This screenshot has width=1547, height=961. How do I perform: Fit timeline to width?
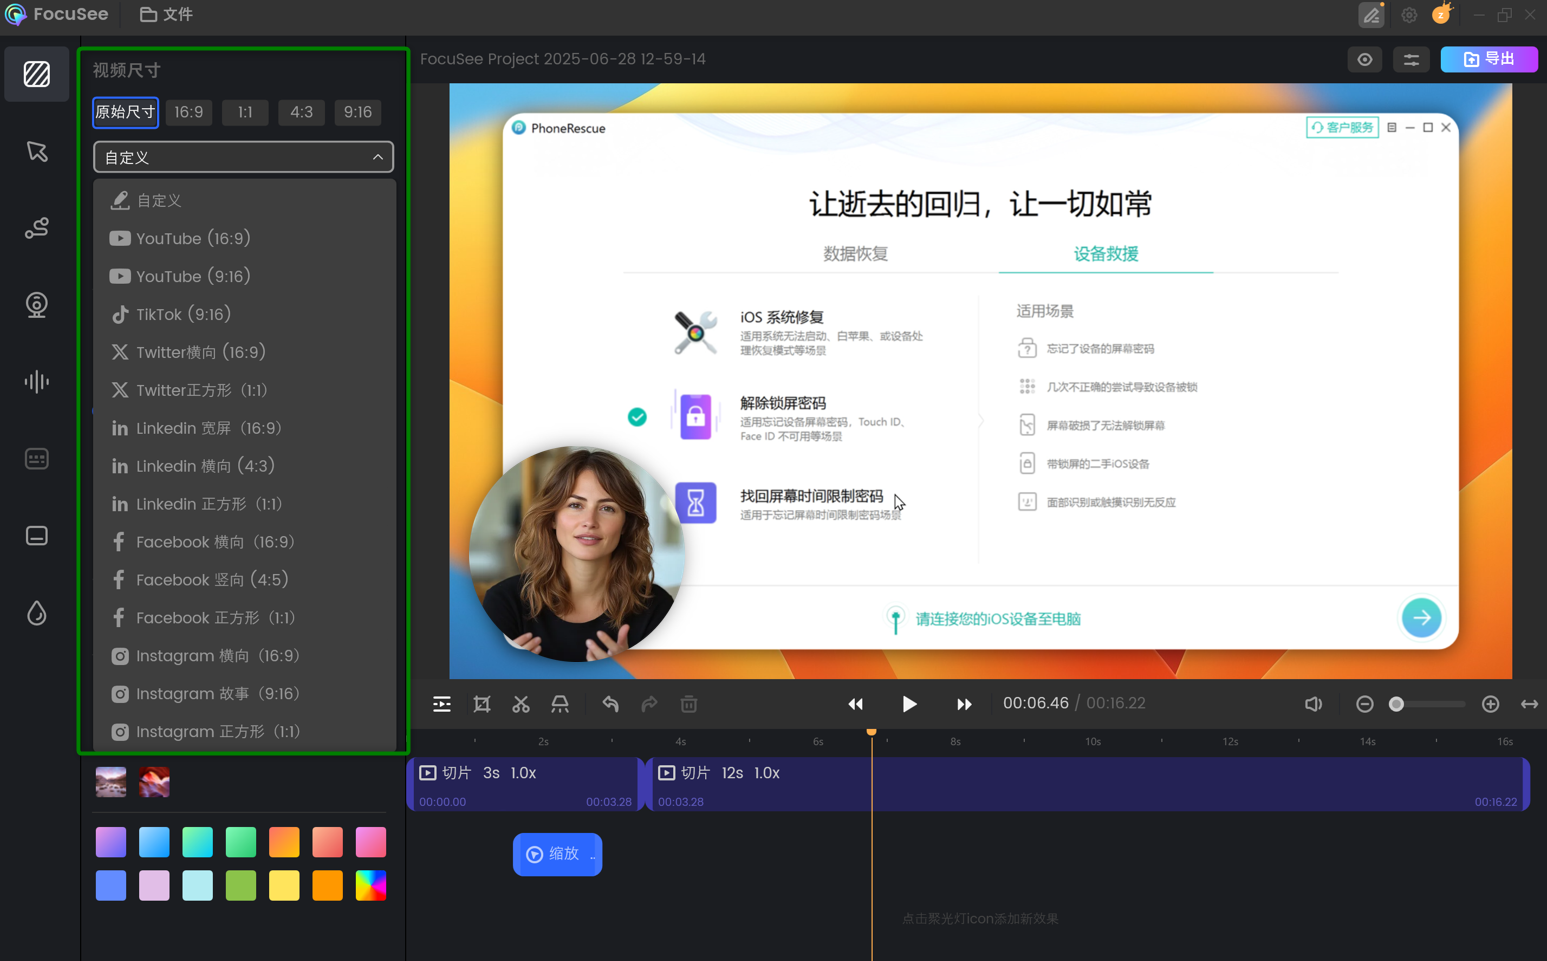pos(1530,704)
